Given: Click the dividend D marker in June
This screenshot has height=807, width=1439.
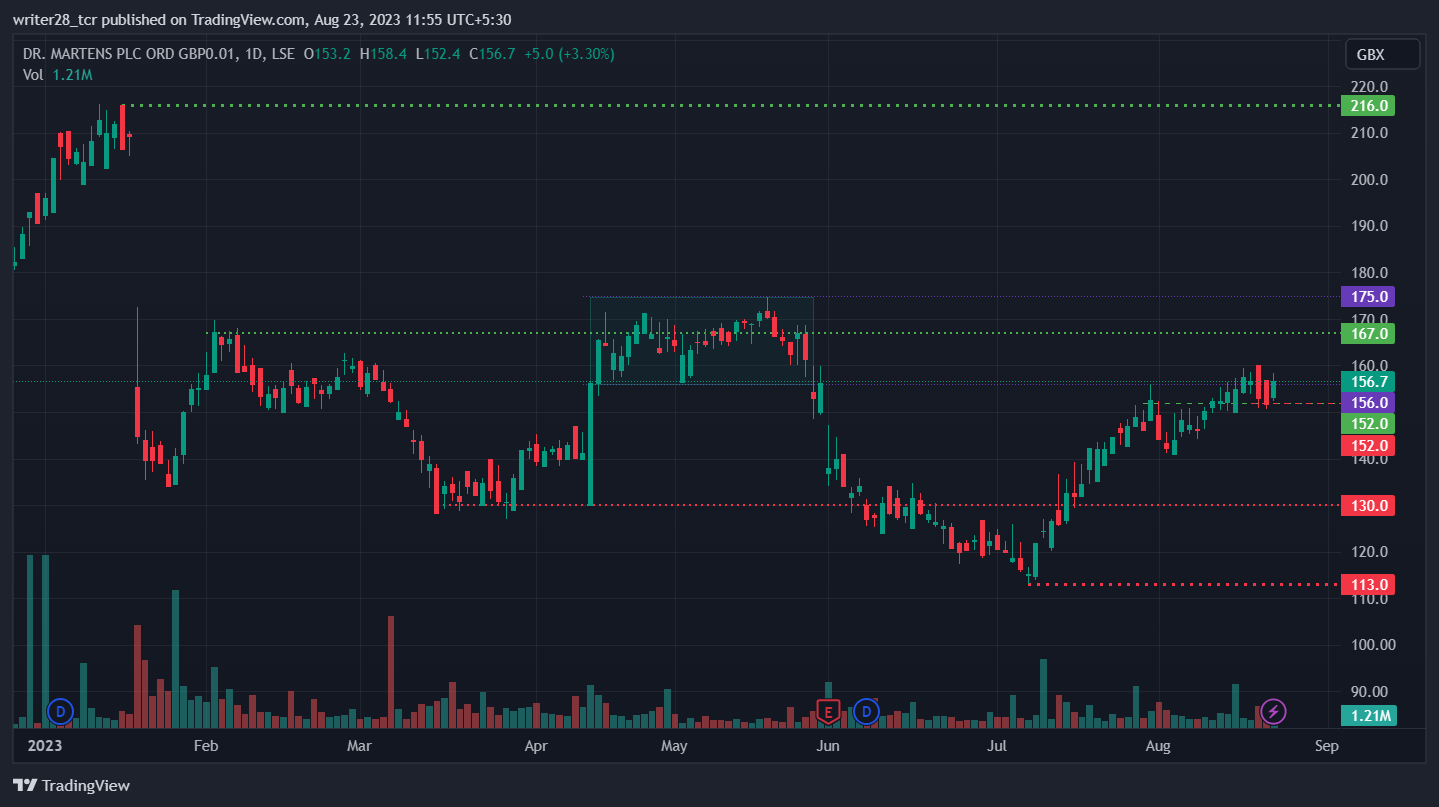Looking at the screenshot, I should click(866, 712).
